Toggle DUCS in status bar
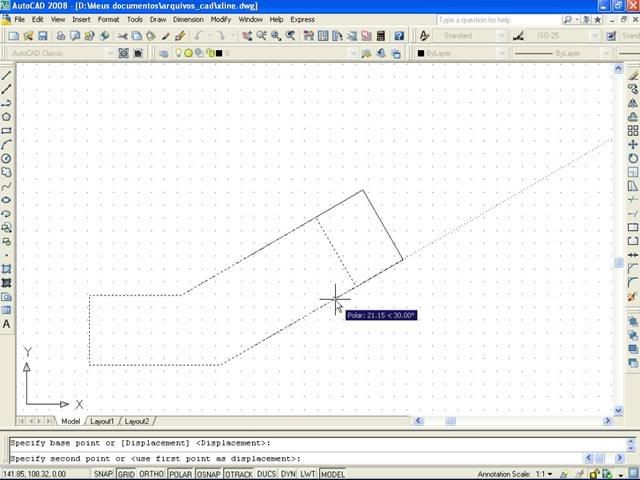 pos(267,474)
